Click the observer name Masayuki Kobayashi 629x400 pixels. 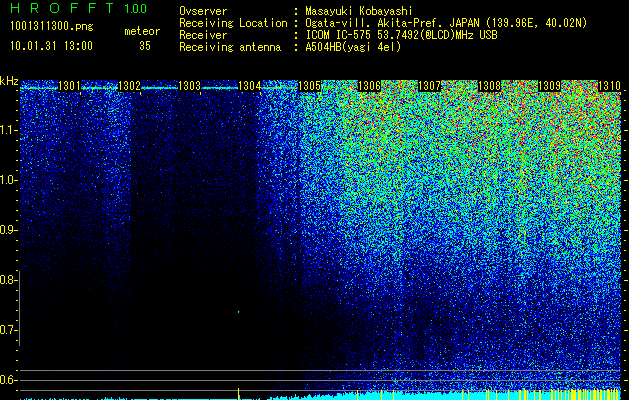click(x=359, y=11)
